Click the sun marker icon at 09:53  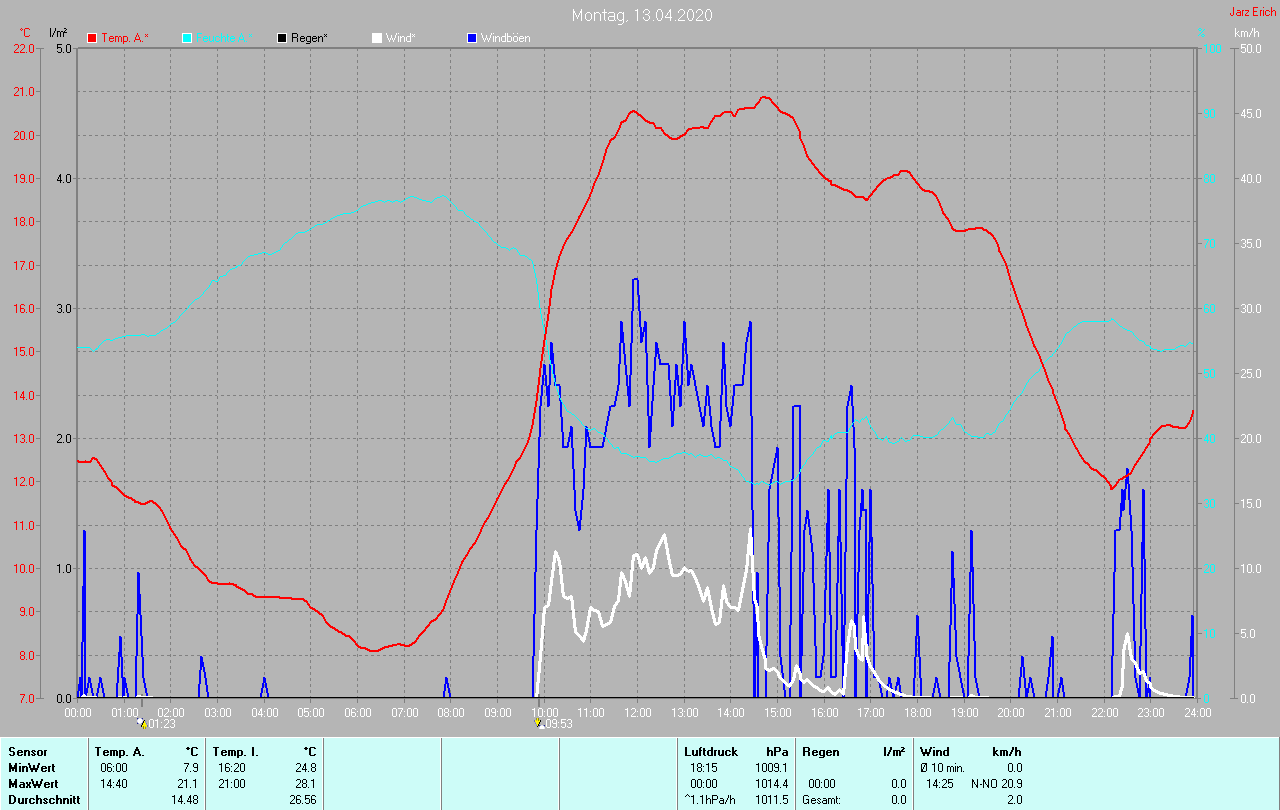click(540, 722)
